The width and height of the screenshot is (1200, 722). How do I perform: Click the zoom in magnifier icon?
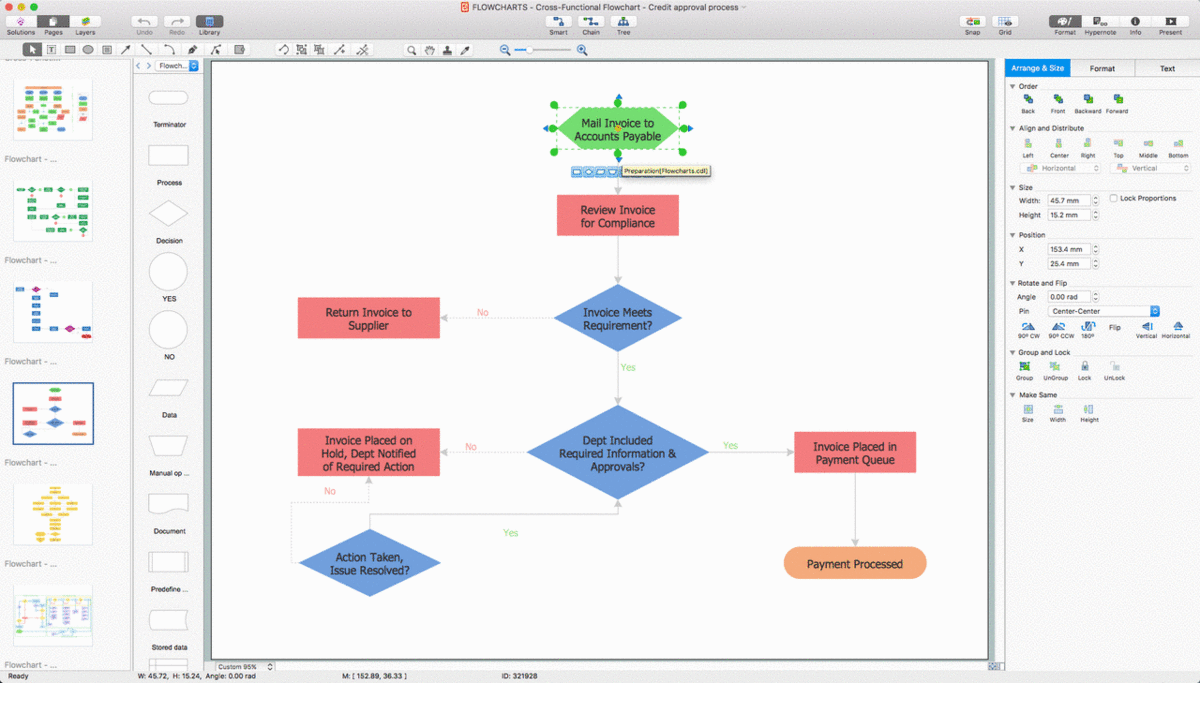click(582, 50)
